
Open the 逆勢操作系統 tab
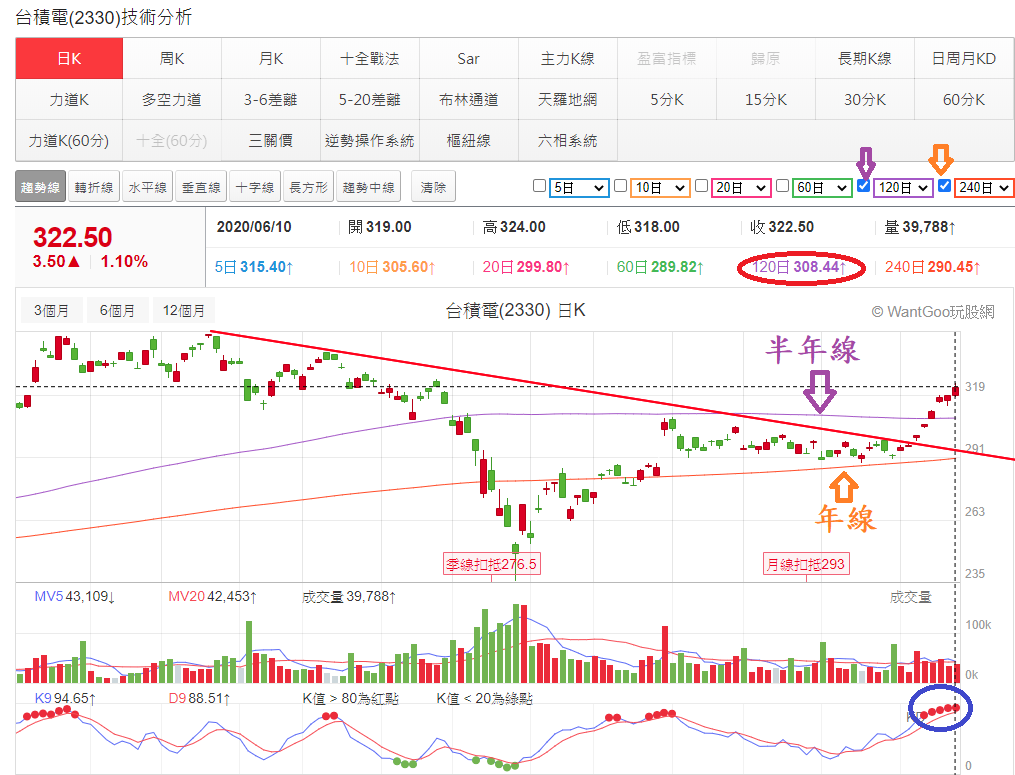click(x=370, y=140)
